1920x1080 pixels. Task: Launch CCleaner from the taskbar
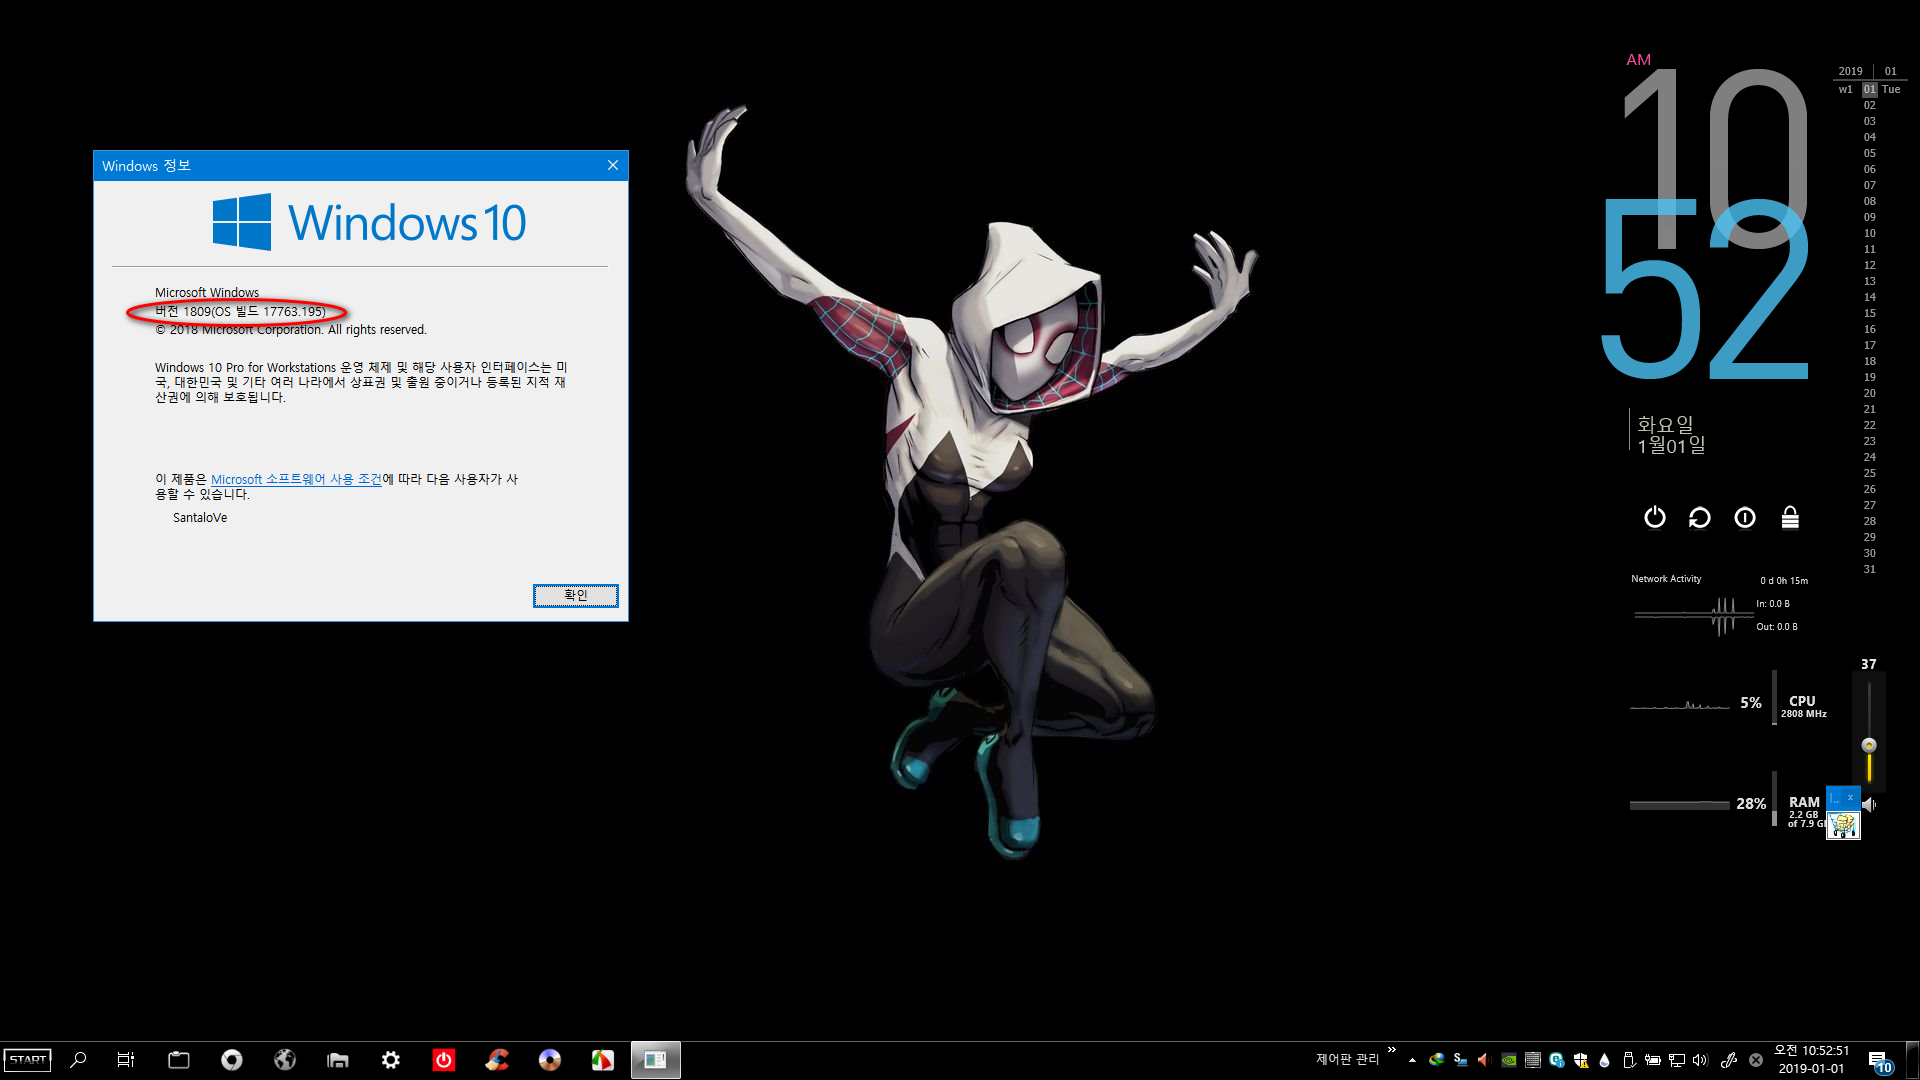click(497, 1060)
